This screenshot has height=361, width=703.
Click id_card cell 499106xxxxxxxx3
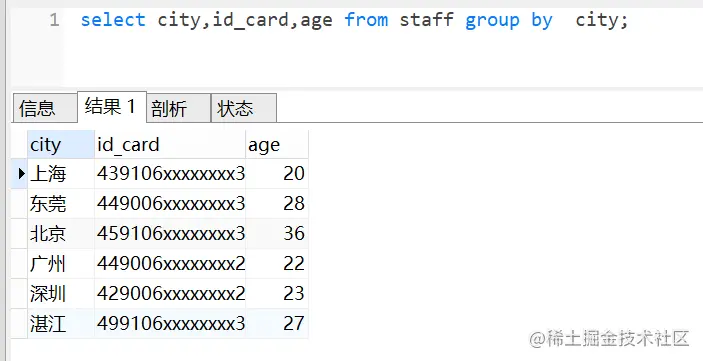click(x=170, y=323)
